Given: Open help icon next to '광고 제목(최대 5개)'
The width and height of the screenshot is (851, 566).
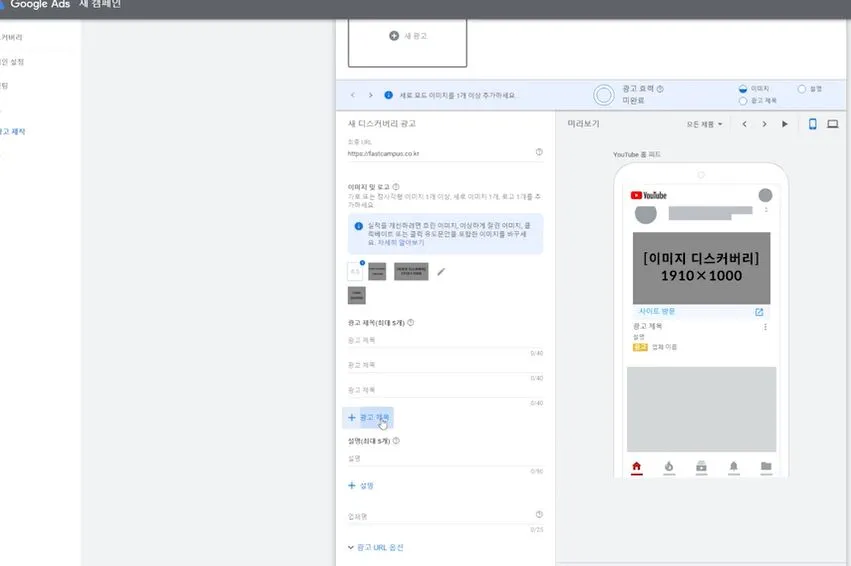Looking at the screenshot, I should click(x=411, y=322).
